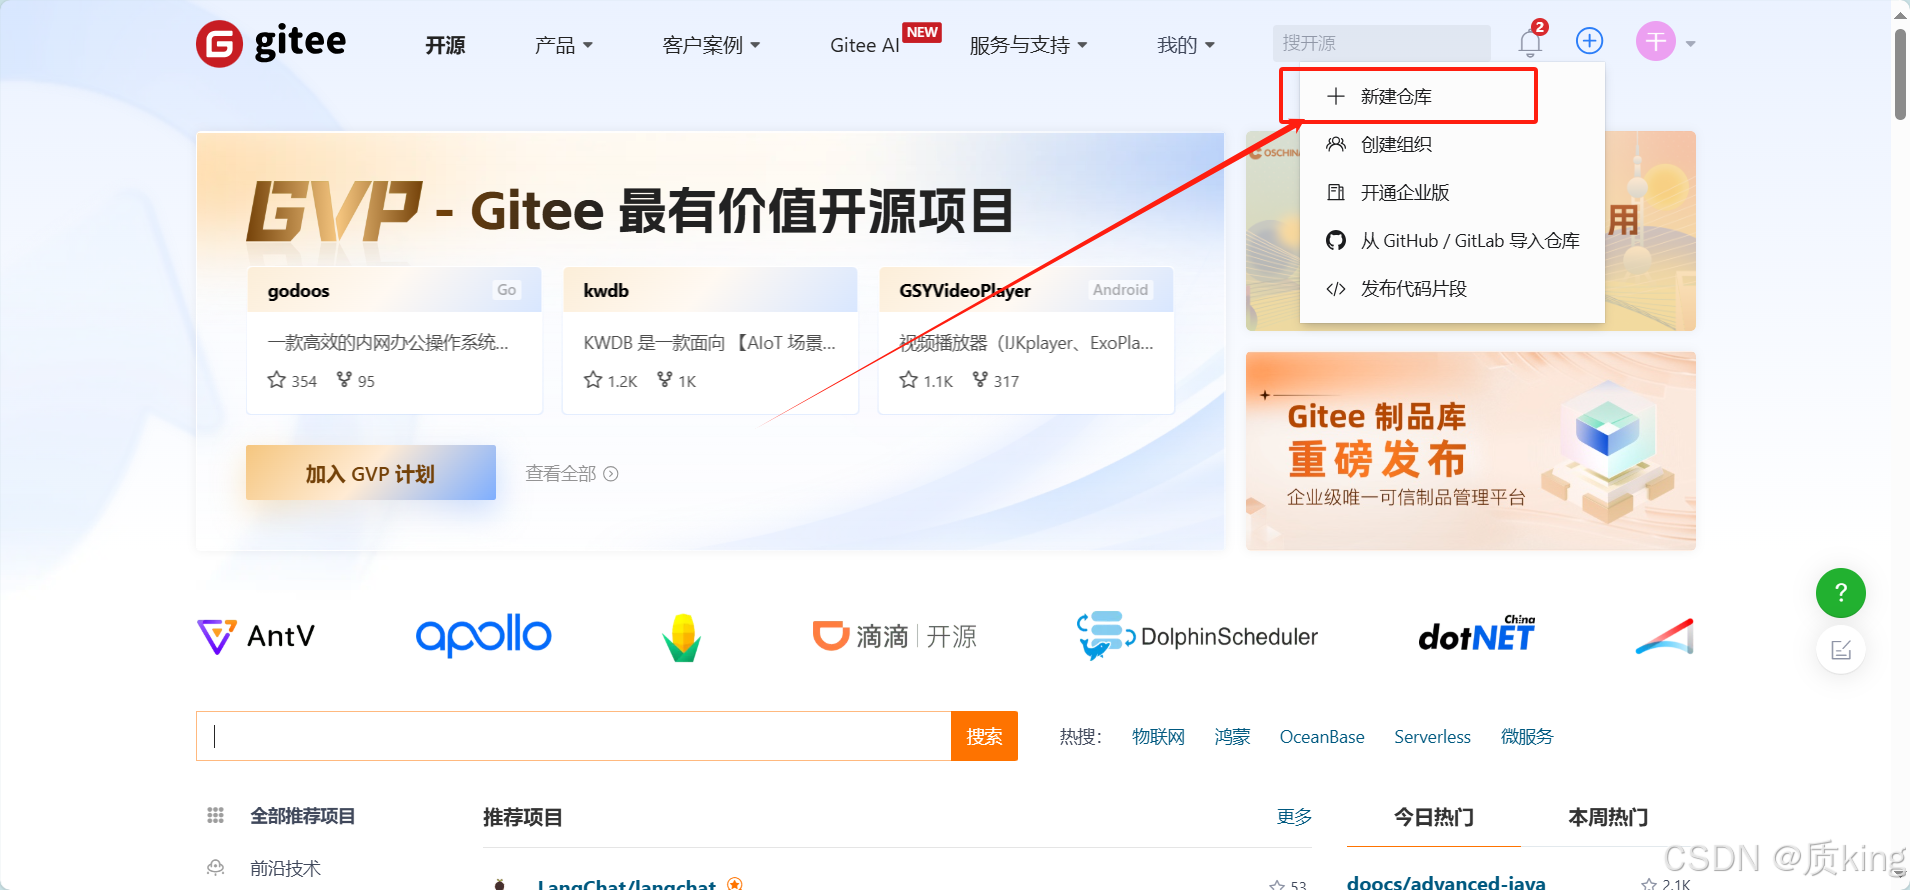Viewport: 1910px width, 890px height.
Task: Select 创建组织 menu entry
Action: coord(1452,144)
